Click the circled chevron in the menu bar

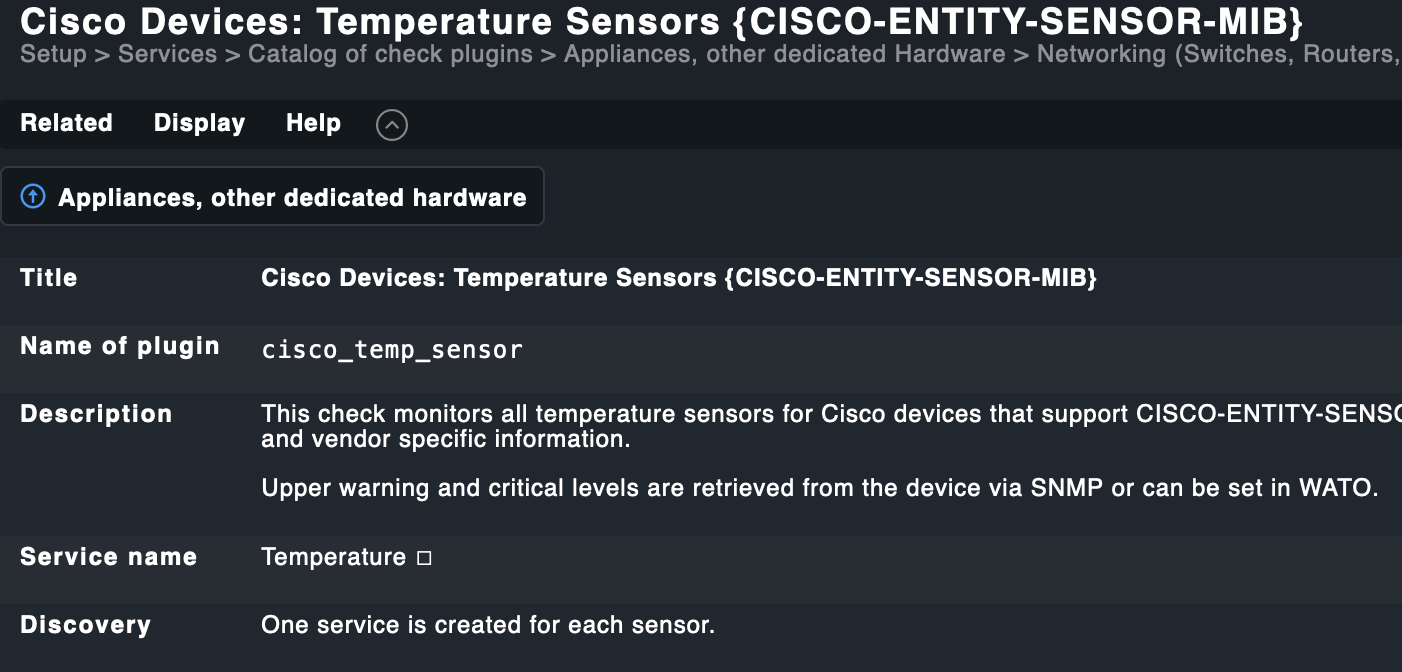(391, 124)
